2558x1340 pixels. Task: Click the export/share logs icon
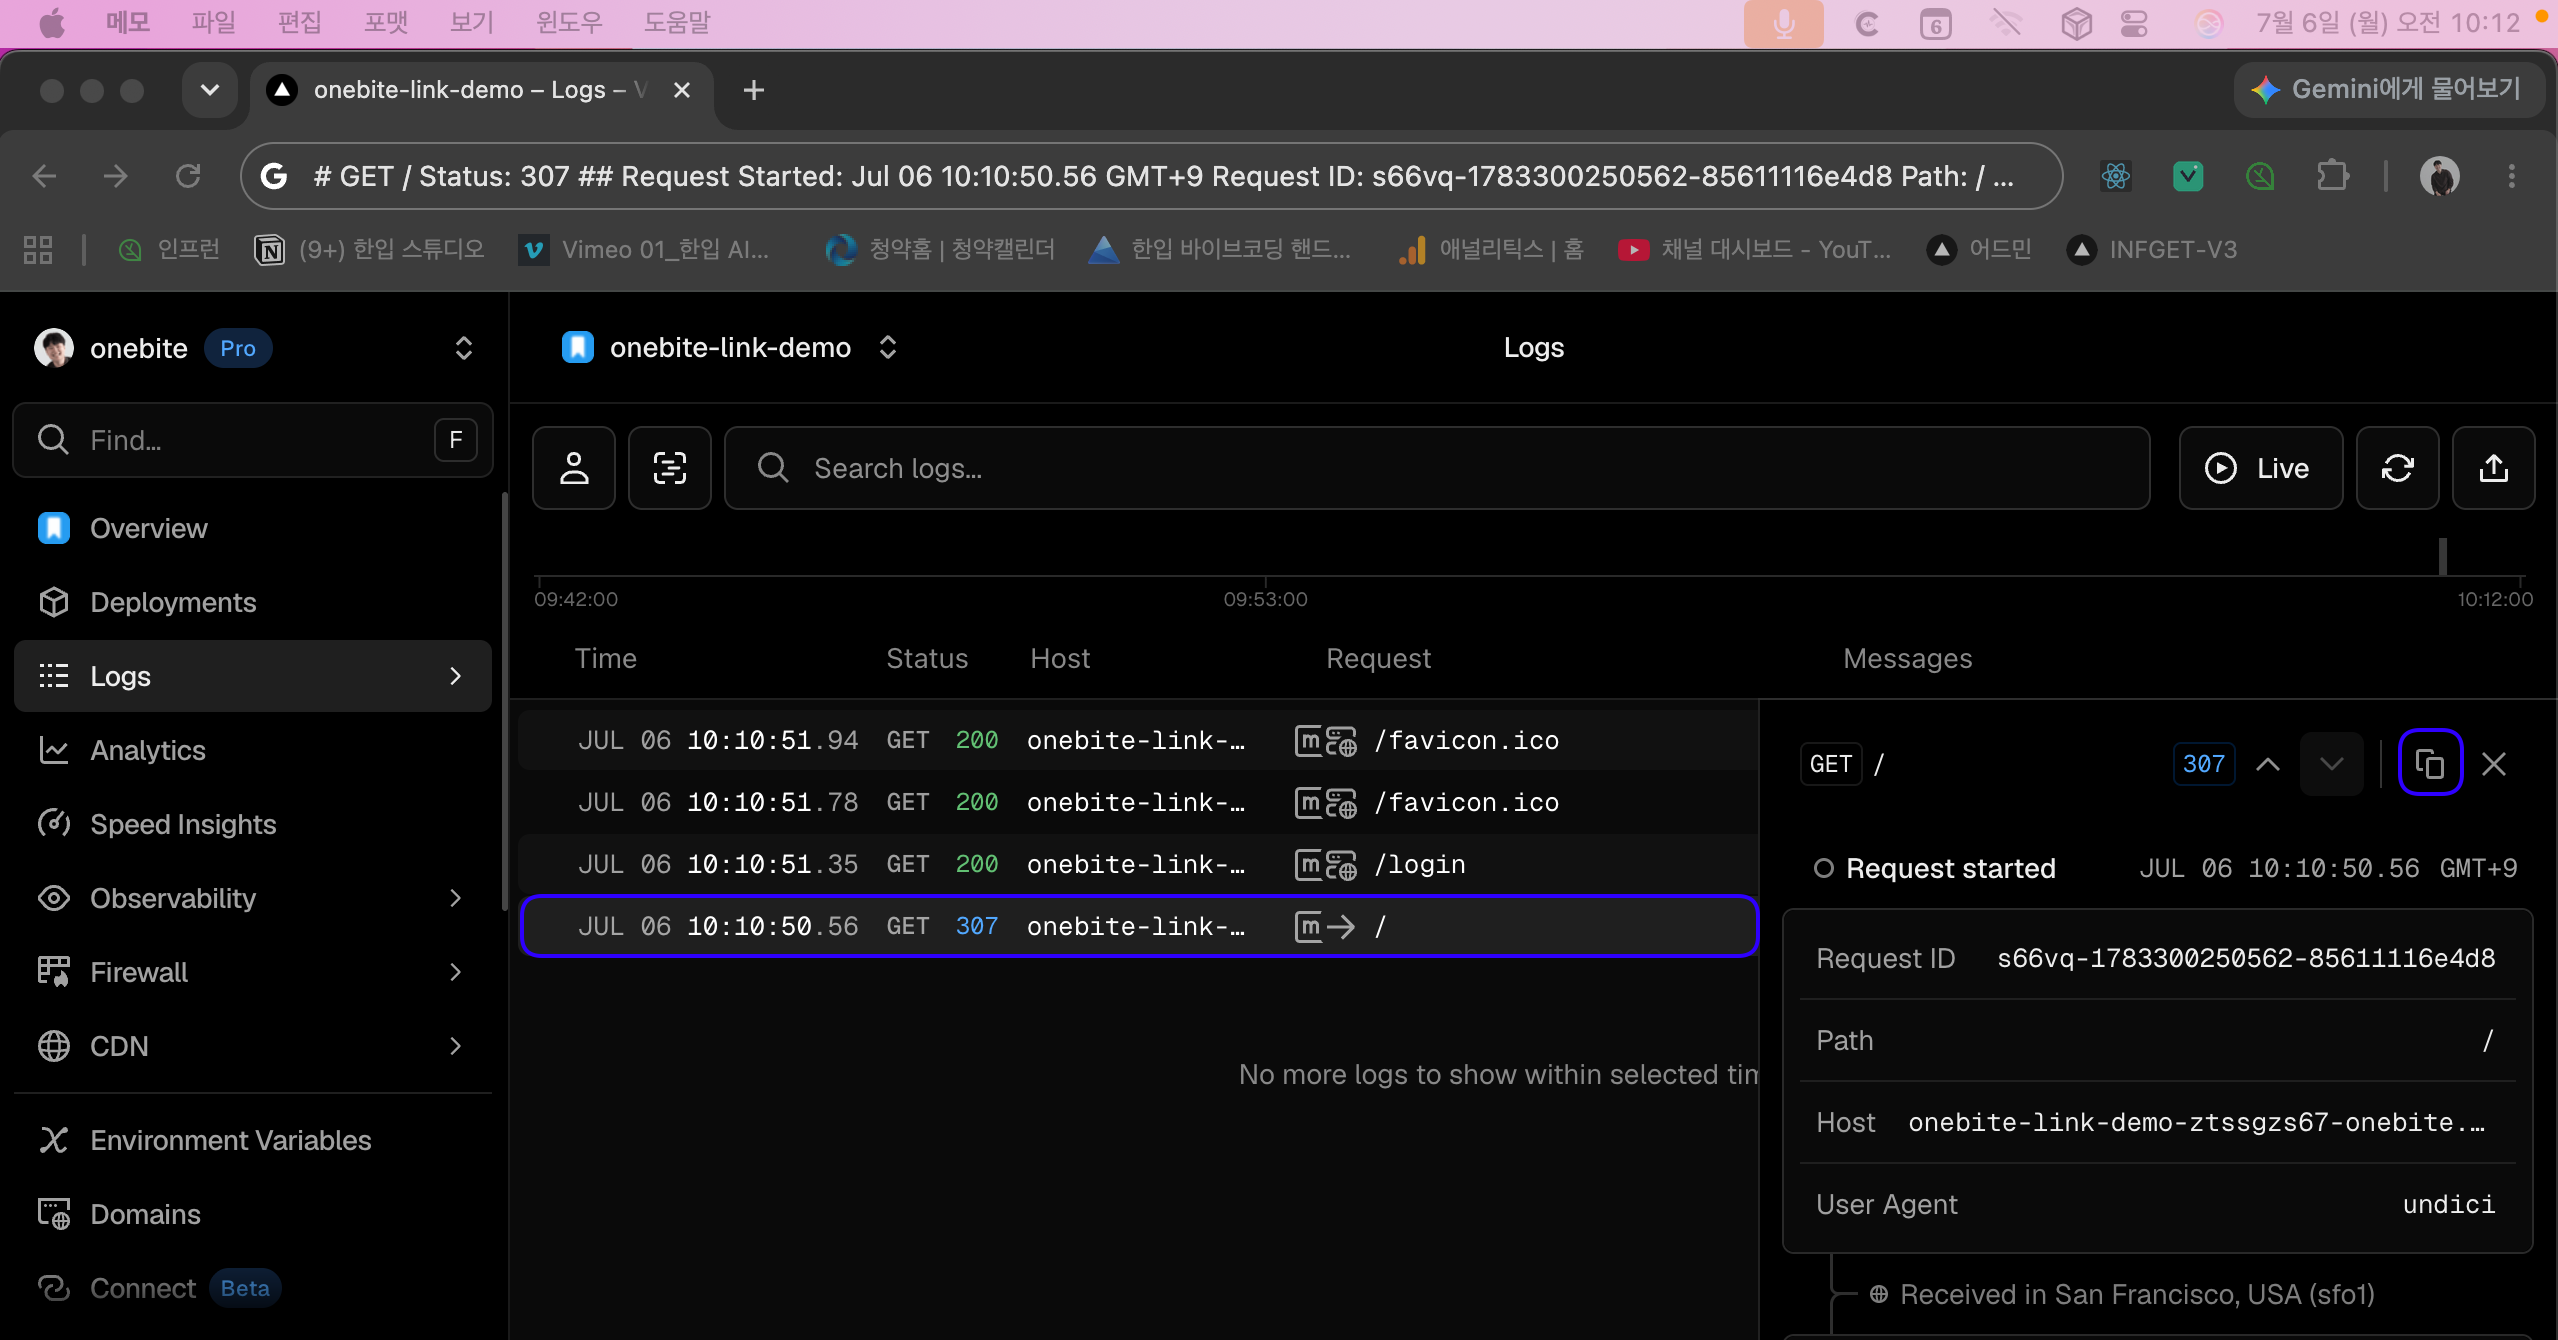pos(2494,468)
